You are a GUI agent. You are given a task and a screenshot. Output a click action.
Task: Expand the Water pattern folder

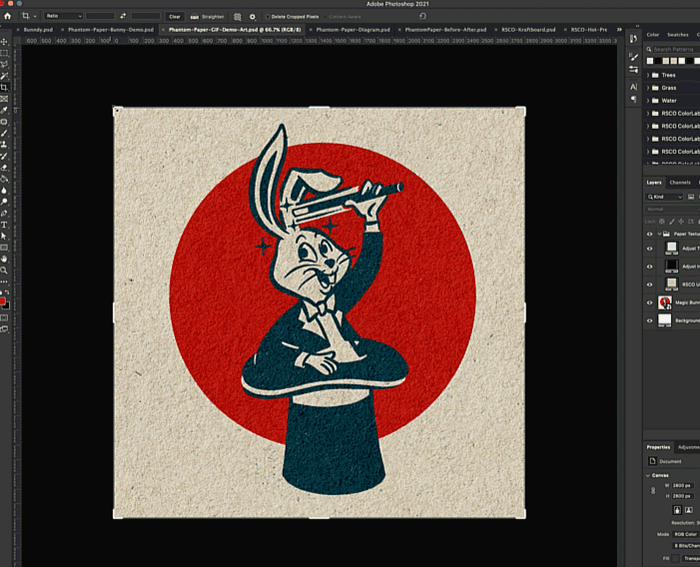click(648, 100)
